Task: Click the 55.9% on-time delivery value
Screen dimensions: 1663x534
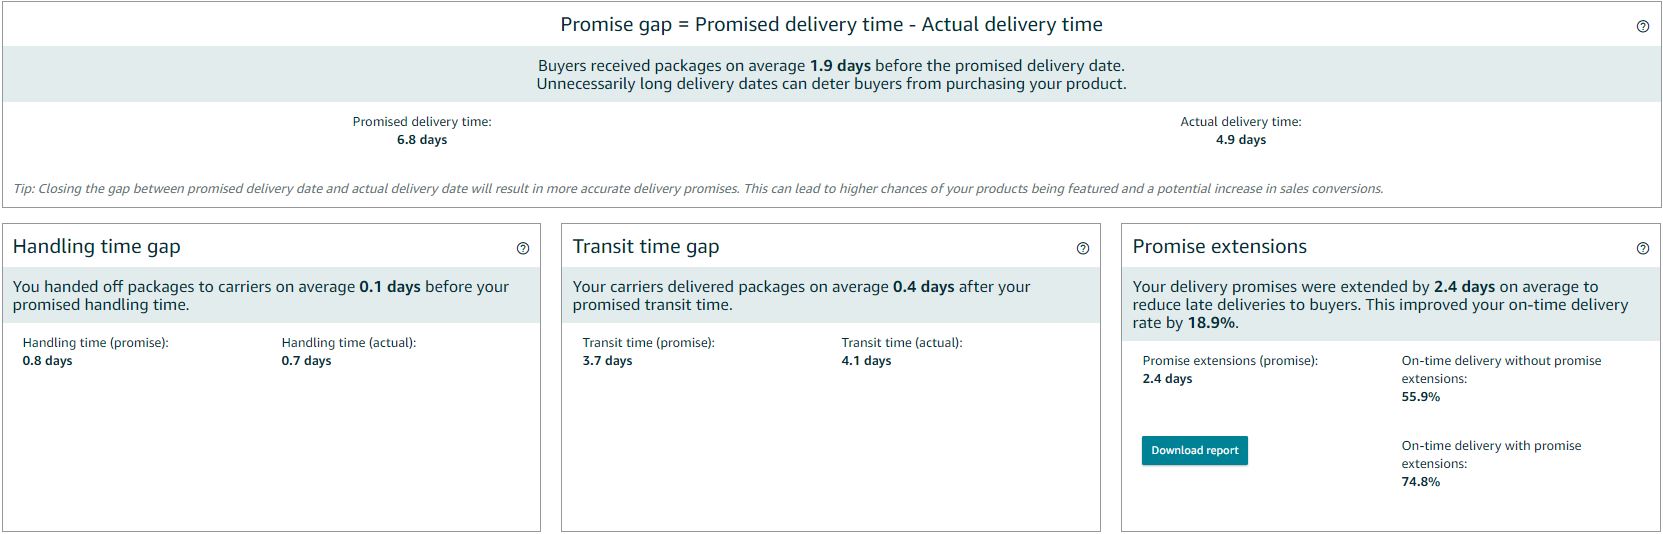Action: pyautogui.click(x=1420, y=397)
